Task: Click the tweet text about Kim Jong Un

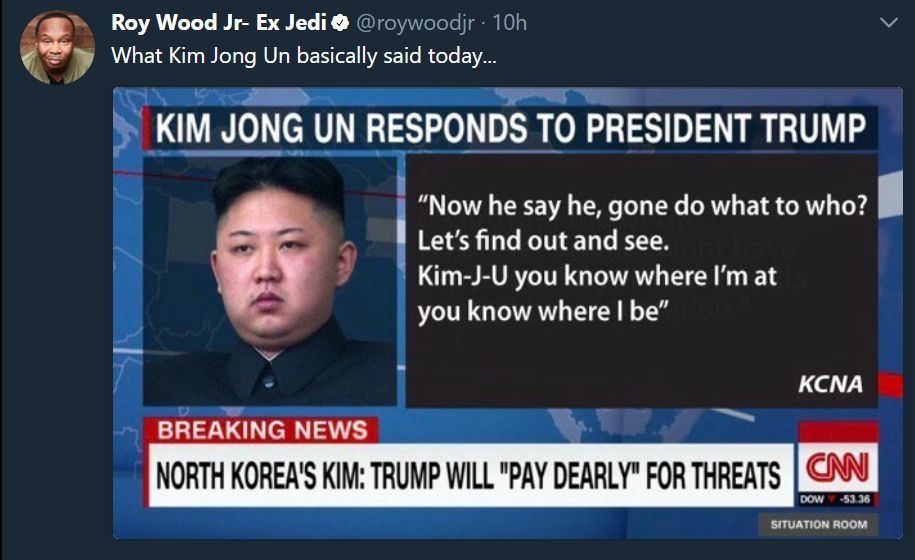Action: pyautogui.click(x=303, y=57)
